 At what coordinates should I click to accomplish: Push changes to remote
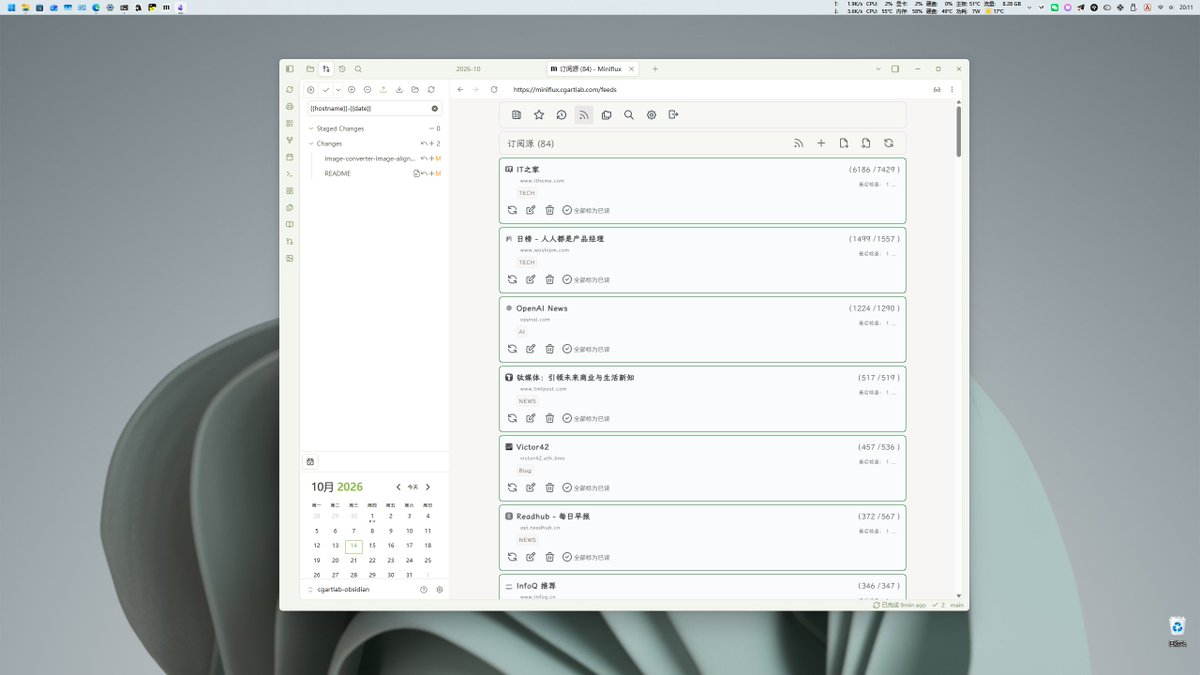(x=383, y=90)
